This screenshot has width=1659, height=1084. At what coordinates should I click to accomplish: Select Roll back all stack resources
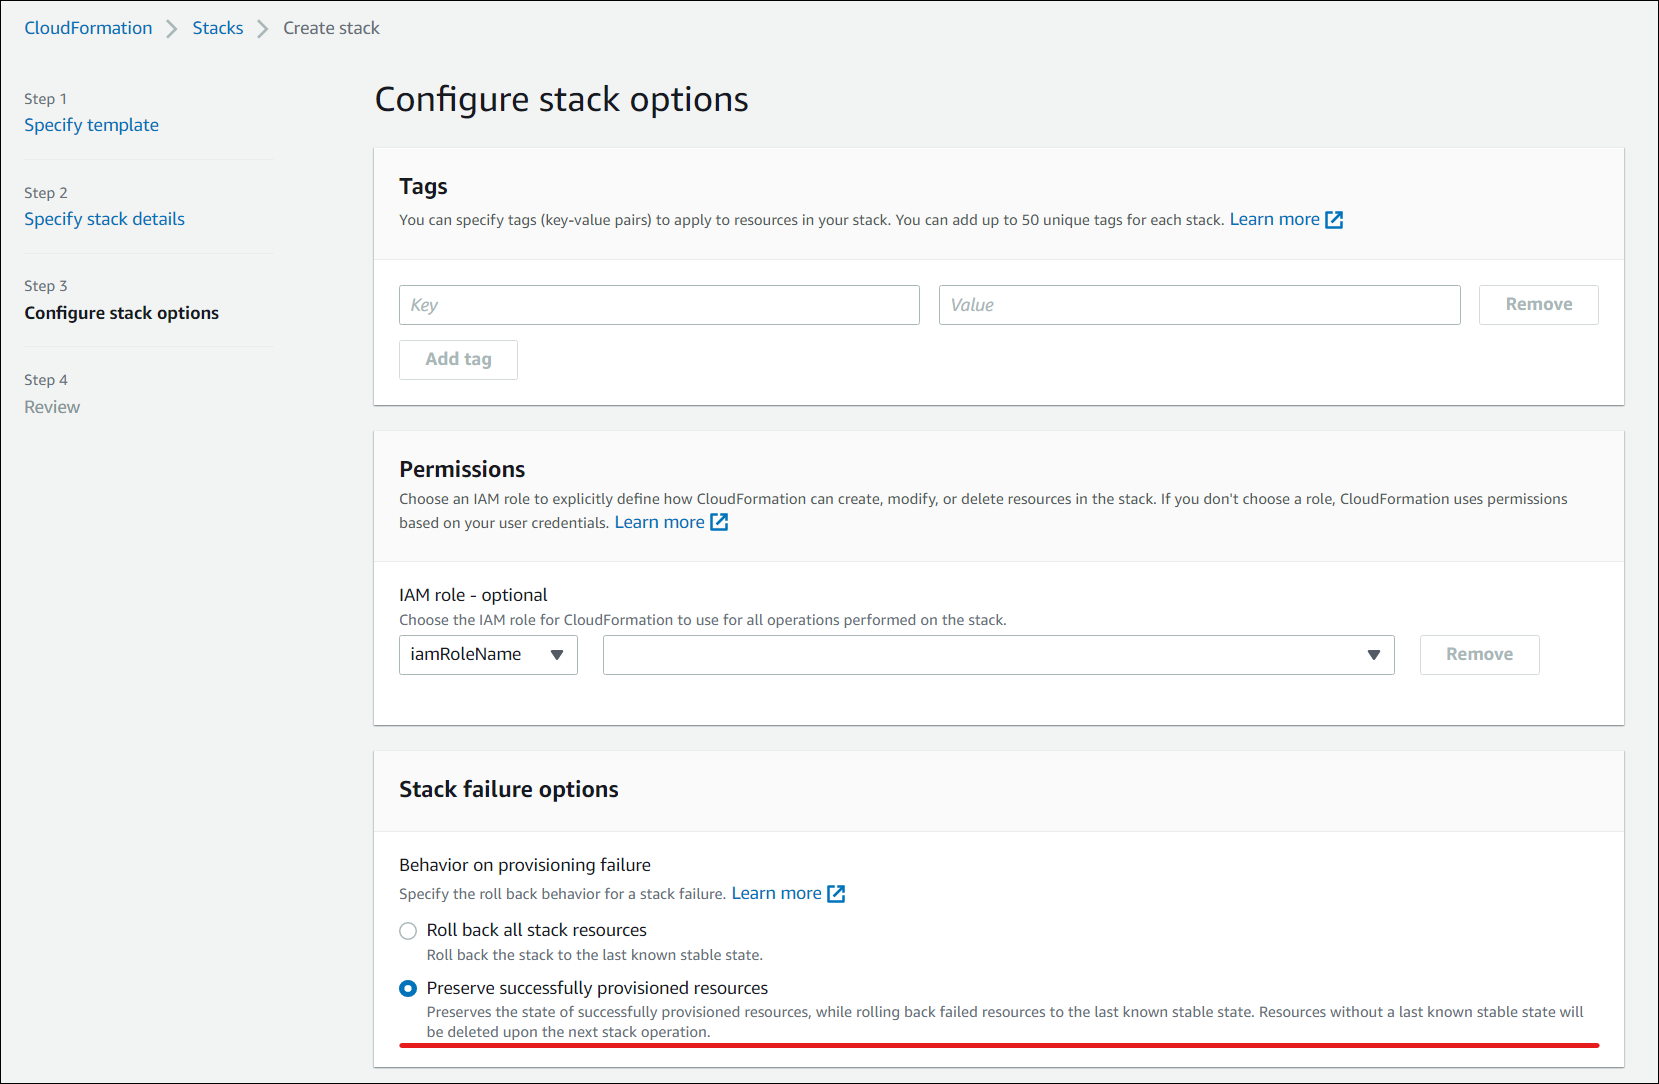click(x=408, y=931)
